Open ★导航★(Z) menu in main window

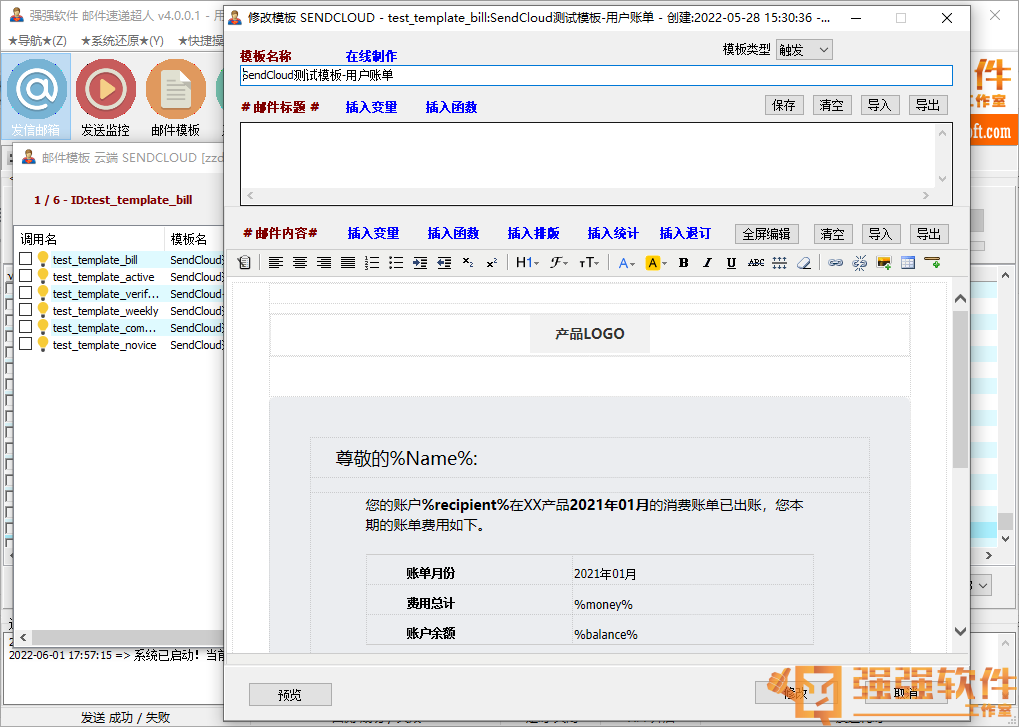pos(37,41)
